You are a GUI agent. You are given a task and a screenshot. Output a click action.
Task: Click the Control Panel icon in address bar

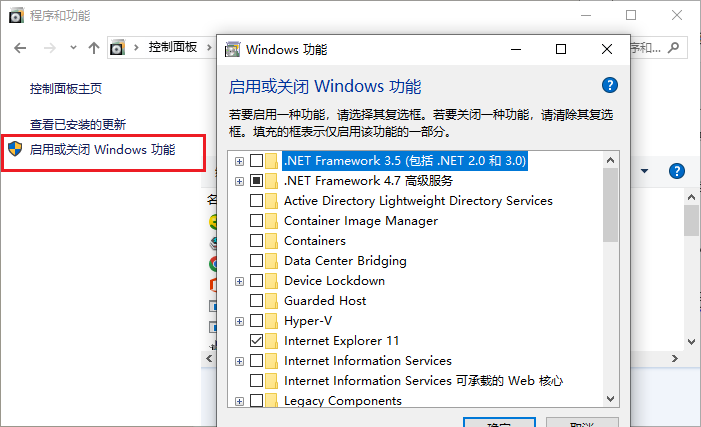(x=118, y=47)
